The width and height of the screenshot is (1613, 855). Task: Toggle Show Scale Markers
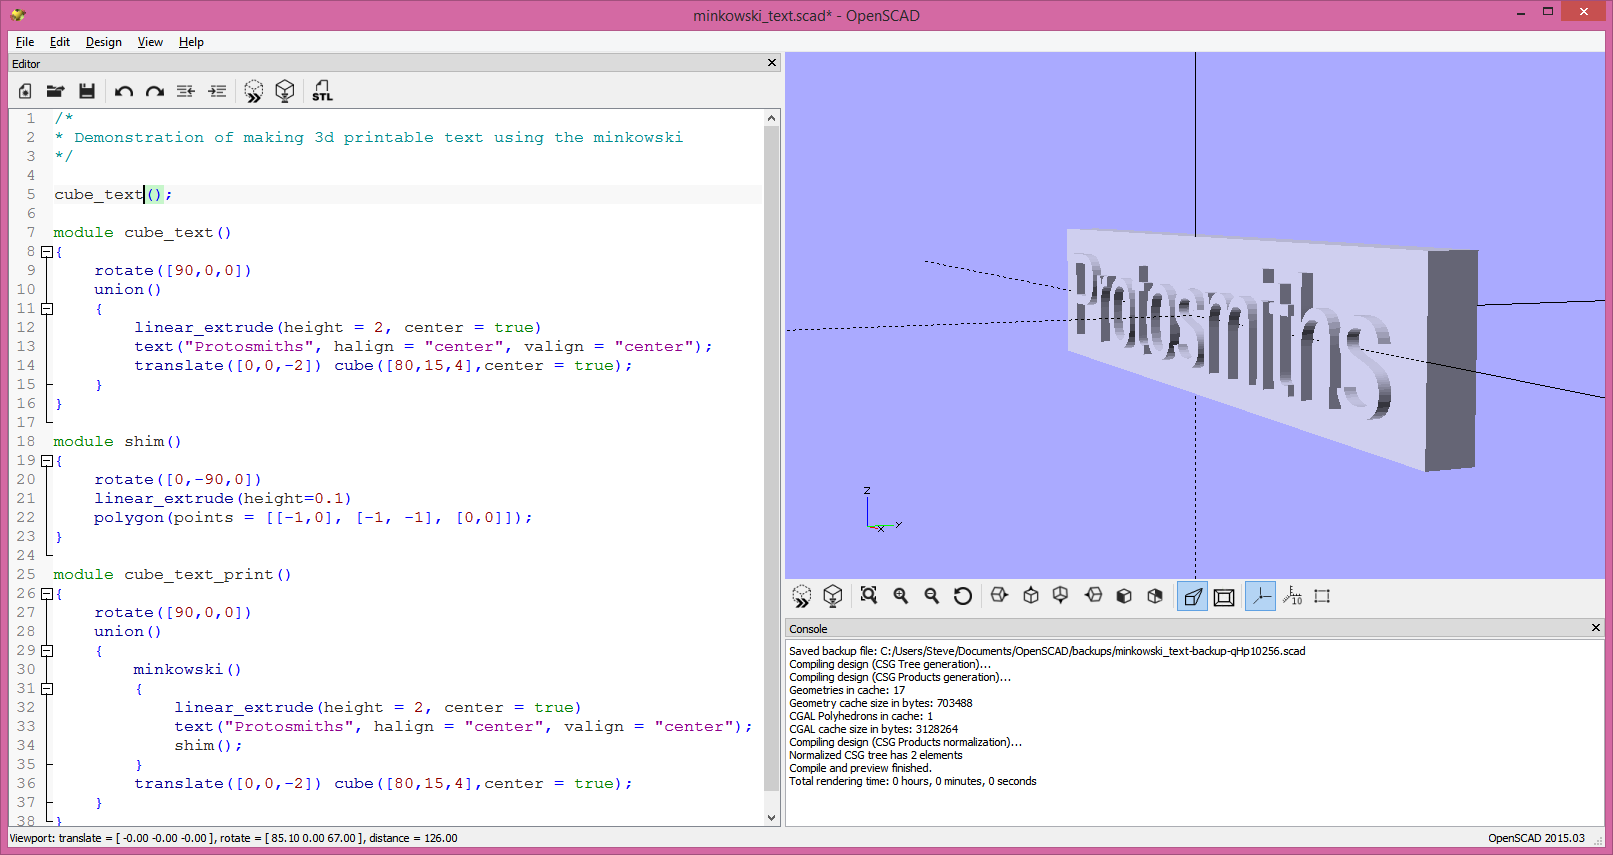pos(1292,596)
